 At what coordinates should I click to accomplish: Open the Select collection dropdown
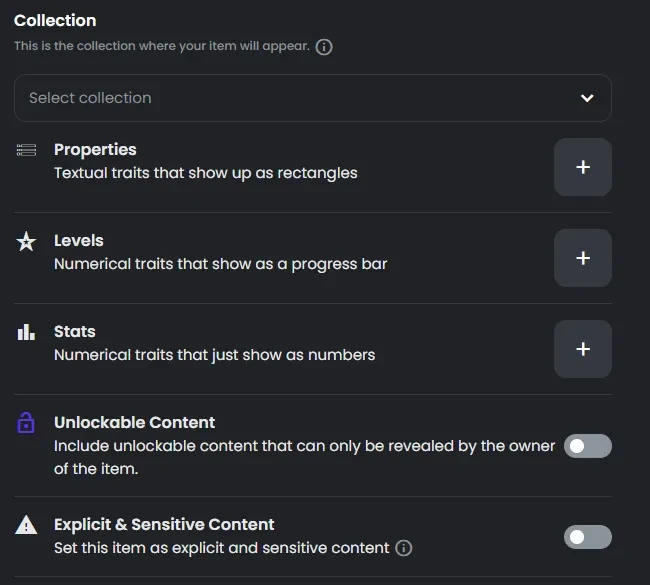(x=313, y=98)
